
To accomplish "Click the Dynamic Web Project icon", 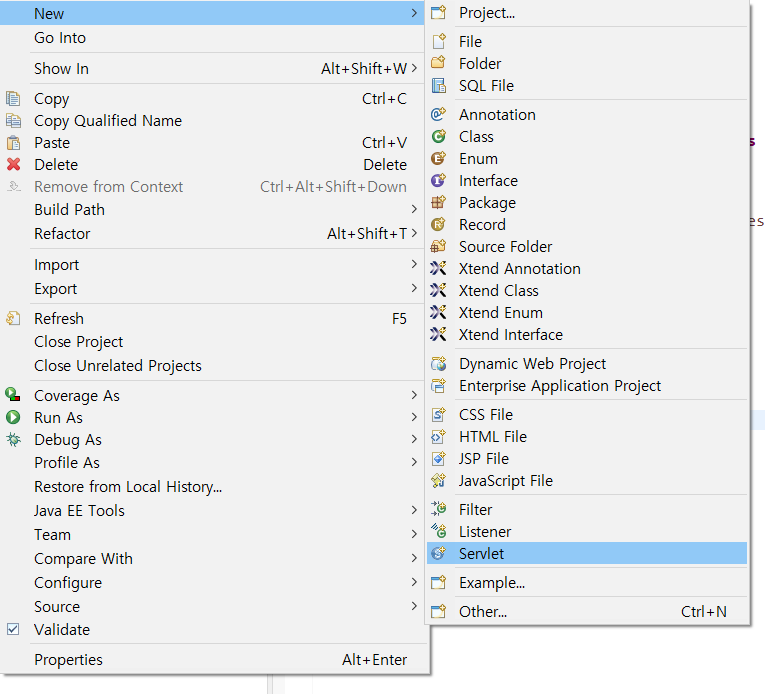I will click(438, 363).
